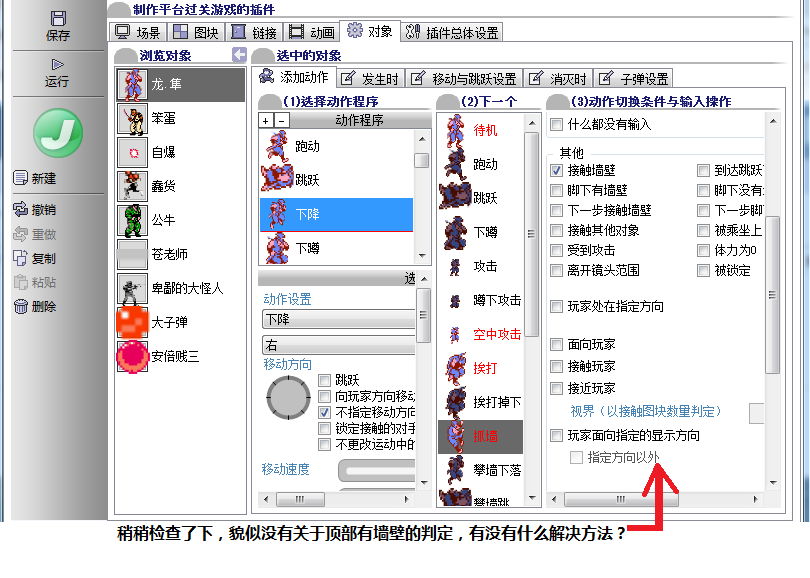This screenshot has width=810, height=578.
Task: Toggle 什么都没有输入 checkbox
Action: pos(556,124)
